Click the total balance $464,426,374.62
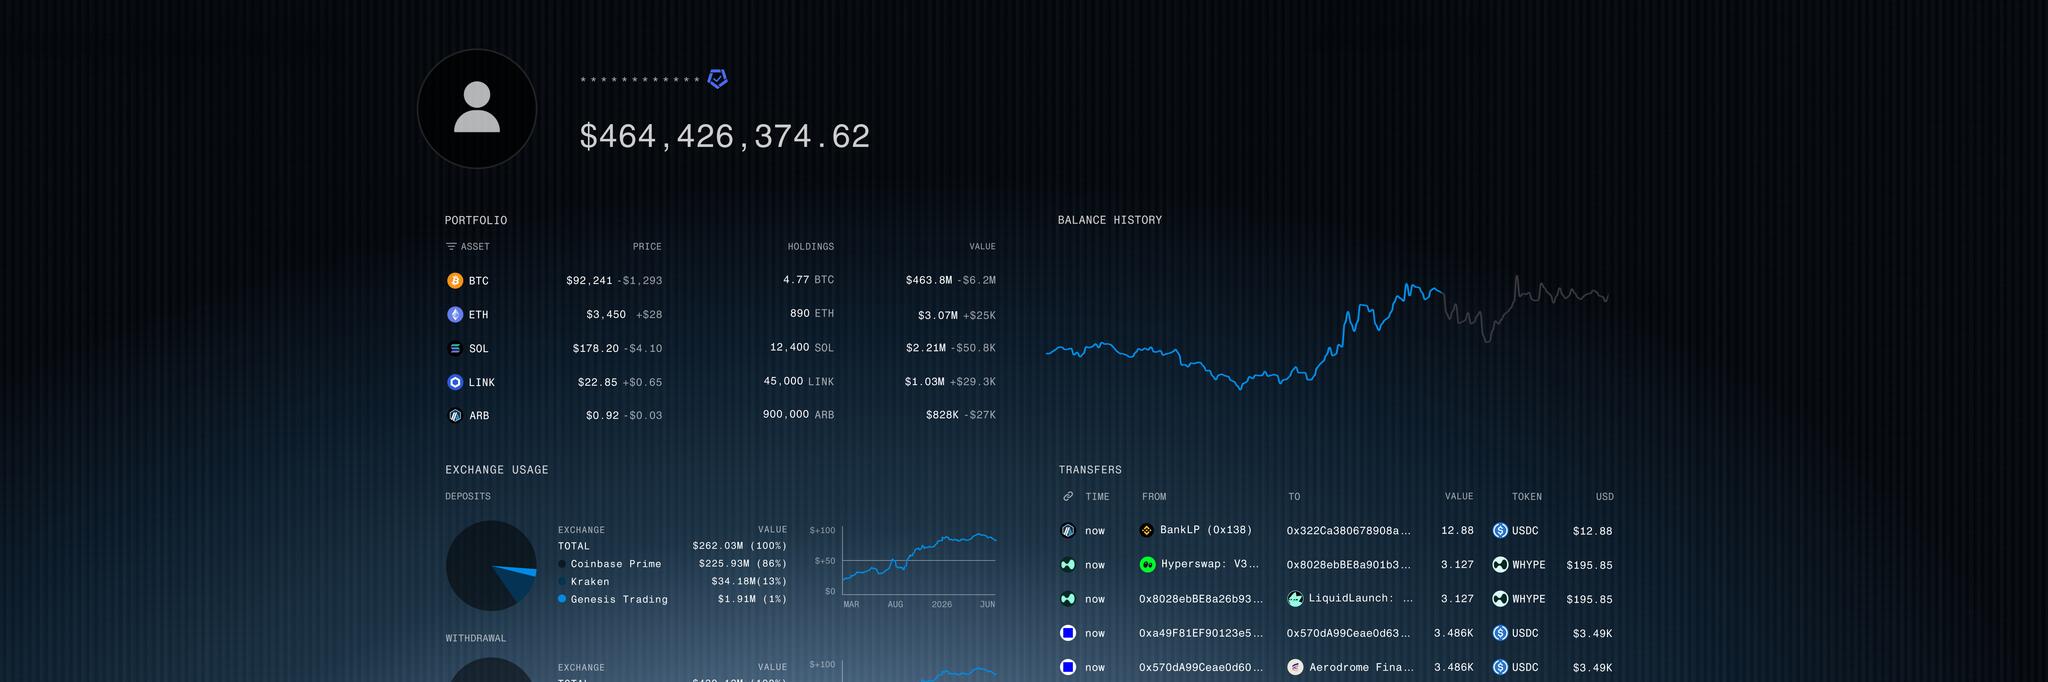This screenshot has height=682, width=2048. pyautogui.click(x=725, y=137)
